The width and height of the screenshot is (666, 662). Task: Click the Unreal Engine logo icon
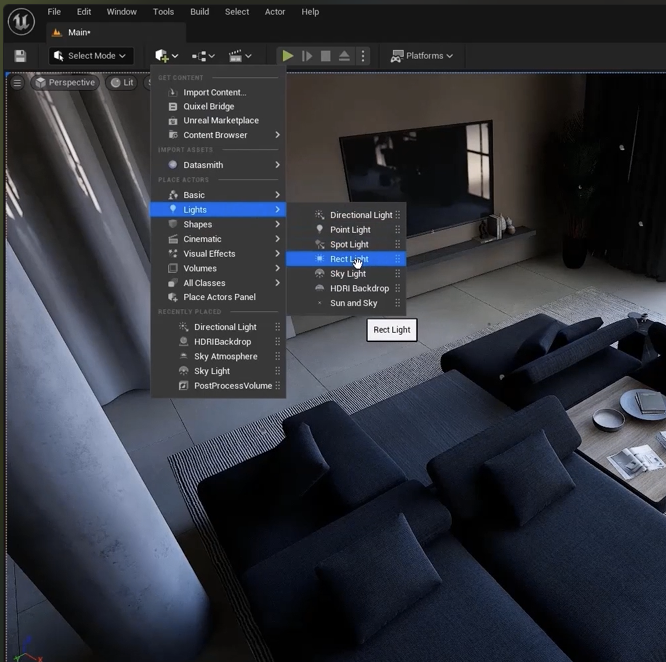[21, 21]
